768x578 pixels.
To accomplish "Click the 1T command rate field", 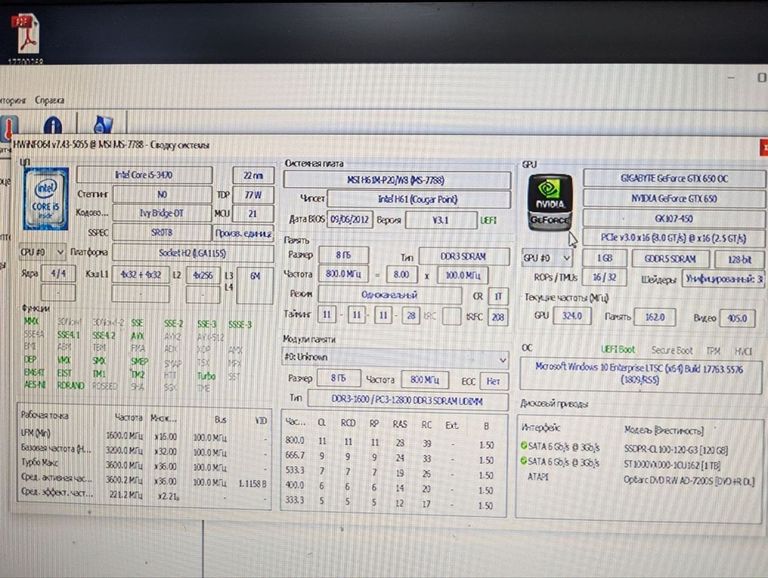I will coord(498,296).
